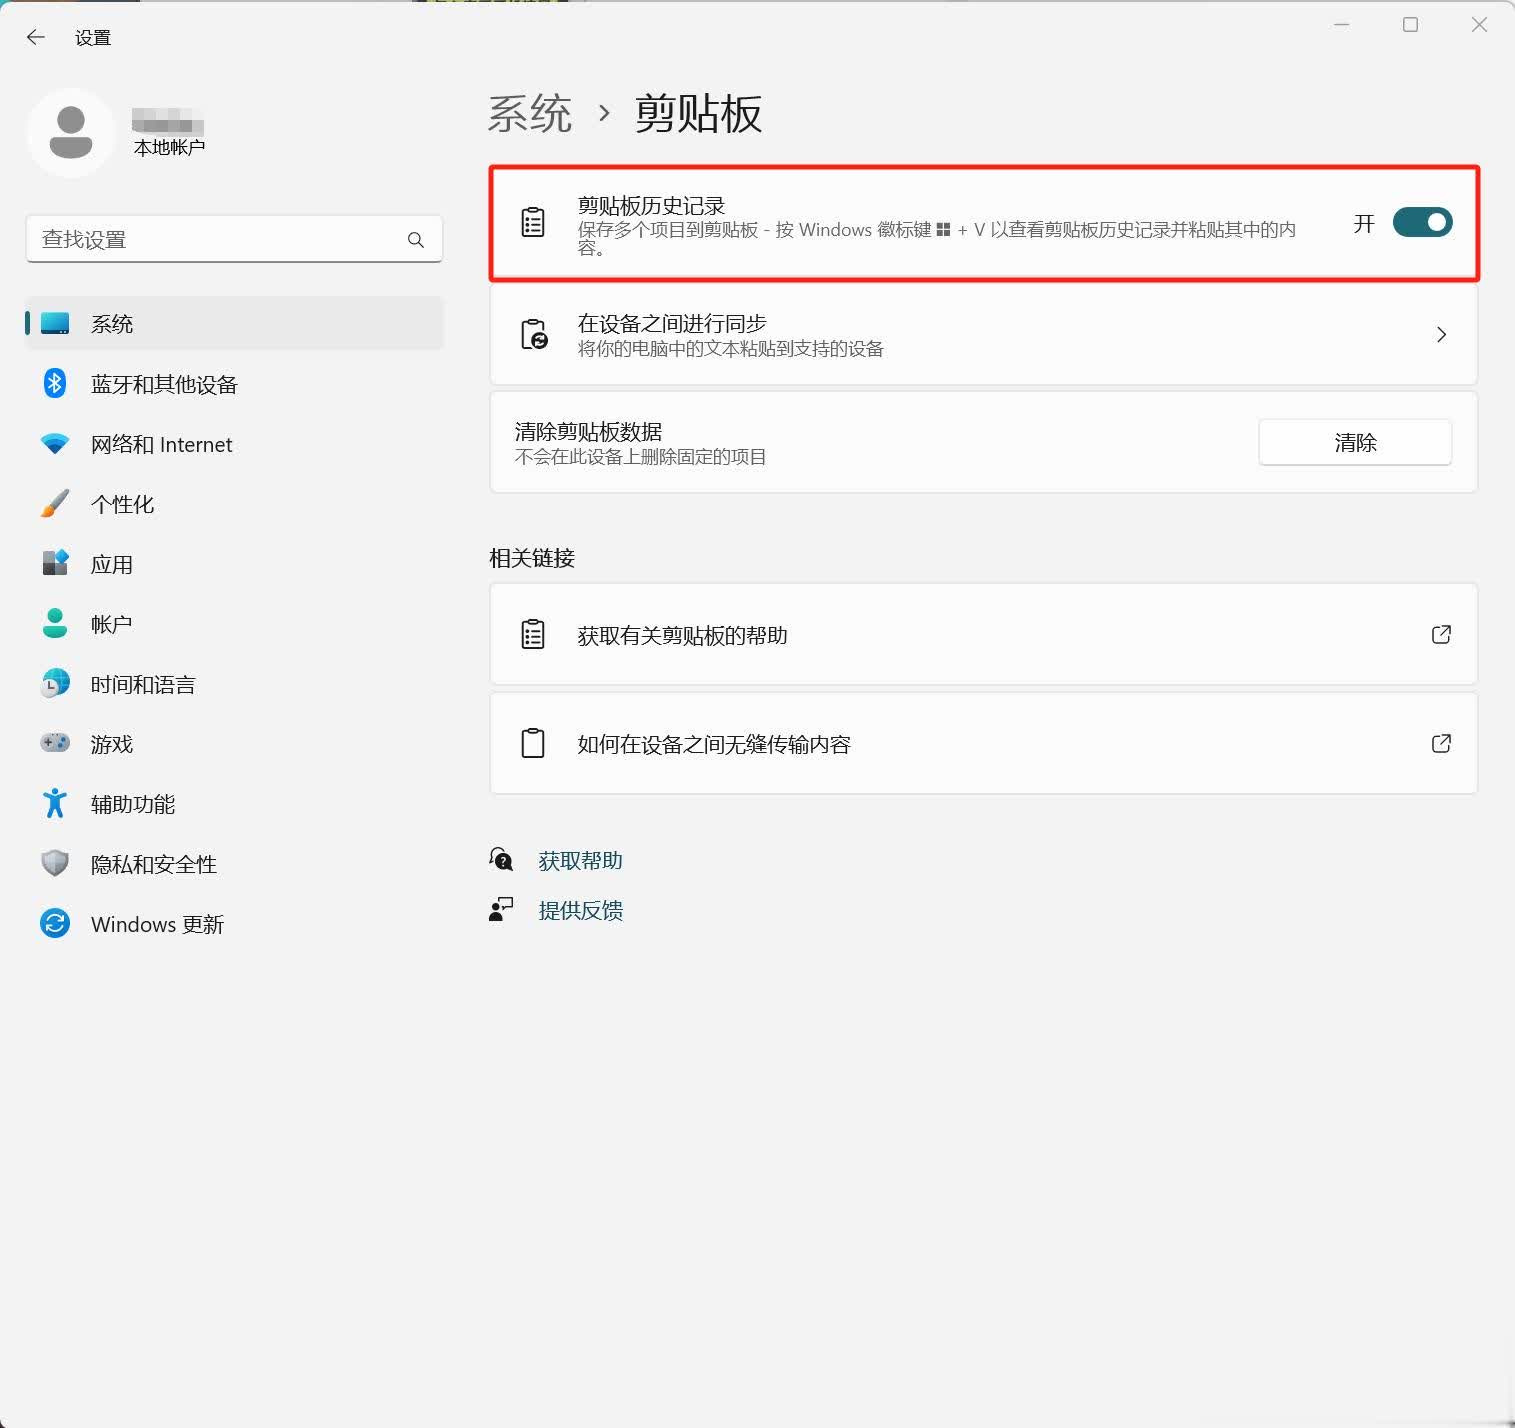Click the 获取帮助 link
Viewport: 1515px width, 1428px height.
click(580, 861)
